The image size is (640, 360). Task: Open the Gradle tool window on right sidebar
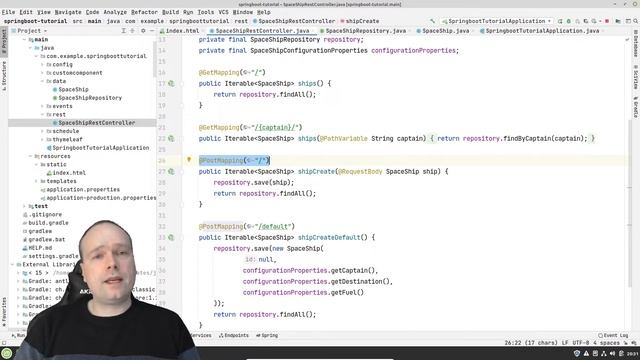636,107
